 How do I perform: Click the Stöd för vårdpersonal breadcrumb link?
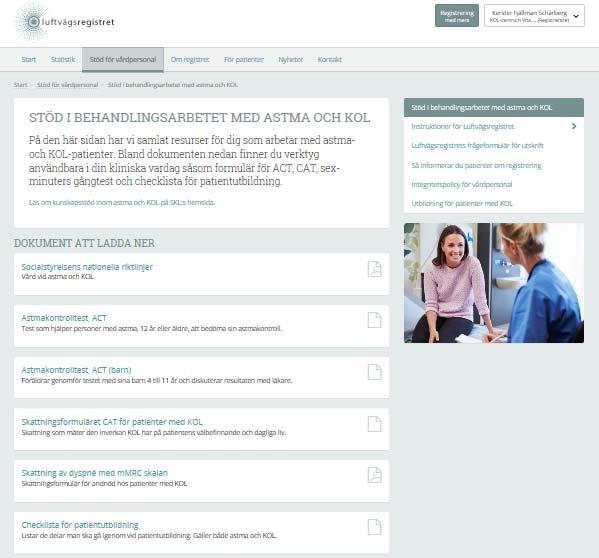click(68, 85)
